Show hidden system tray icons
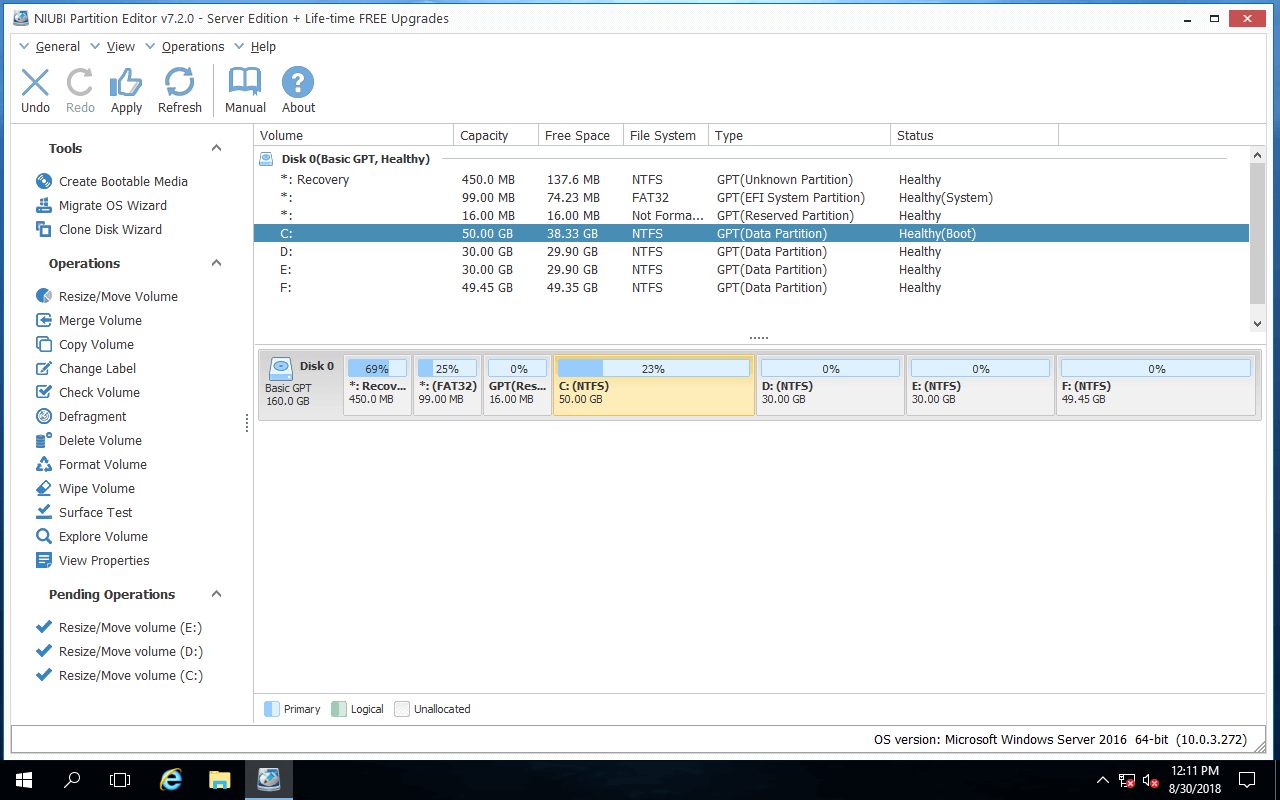1280x800 pixels. [x=1102, y=780]
